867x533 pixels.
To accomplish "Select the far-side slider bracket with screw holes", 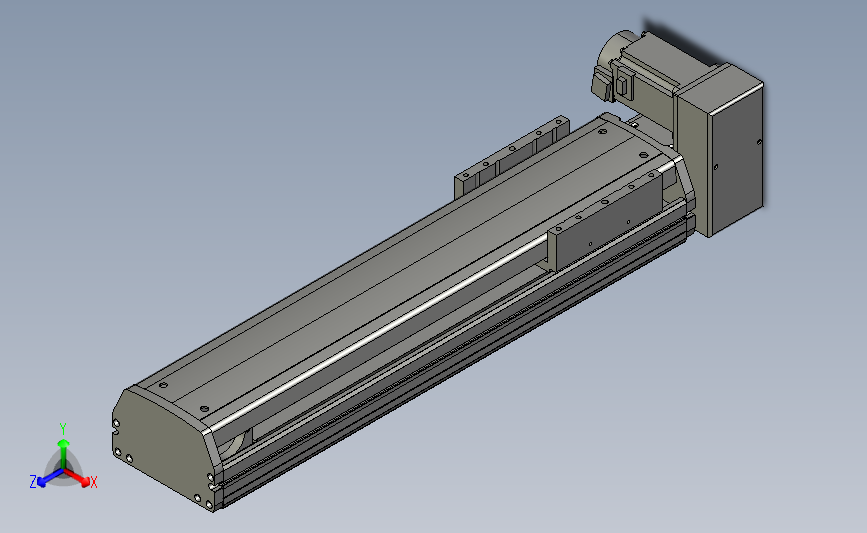I will coord(511,158).
